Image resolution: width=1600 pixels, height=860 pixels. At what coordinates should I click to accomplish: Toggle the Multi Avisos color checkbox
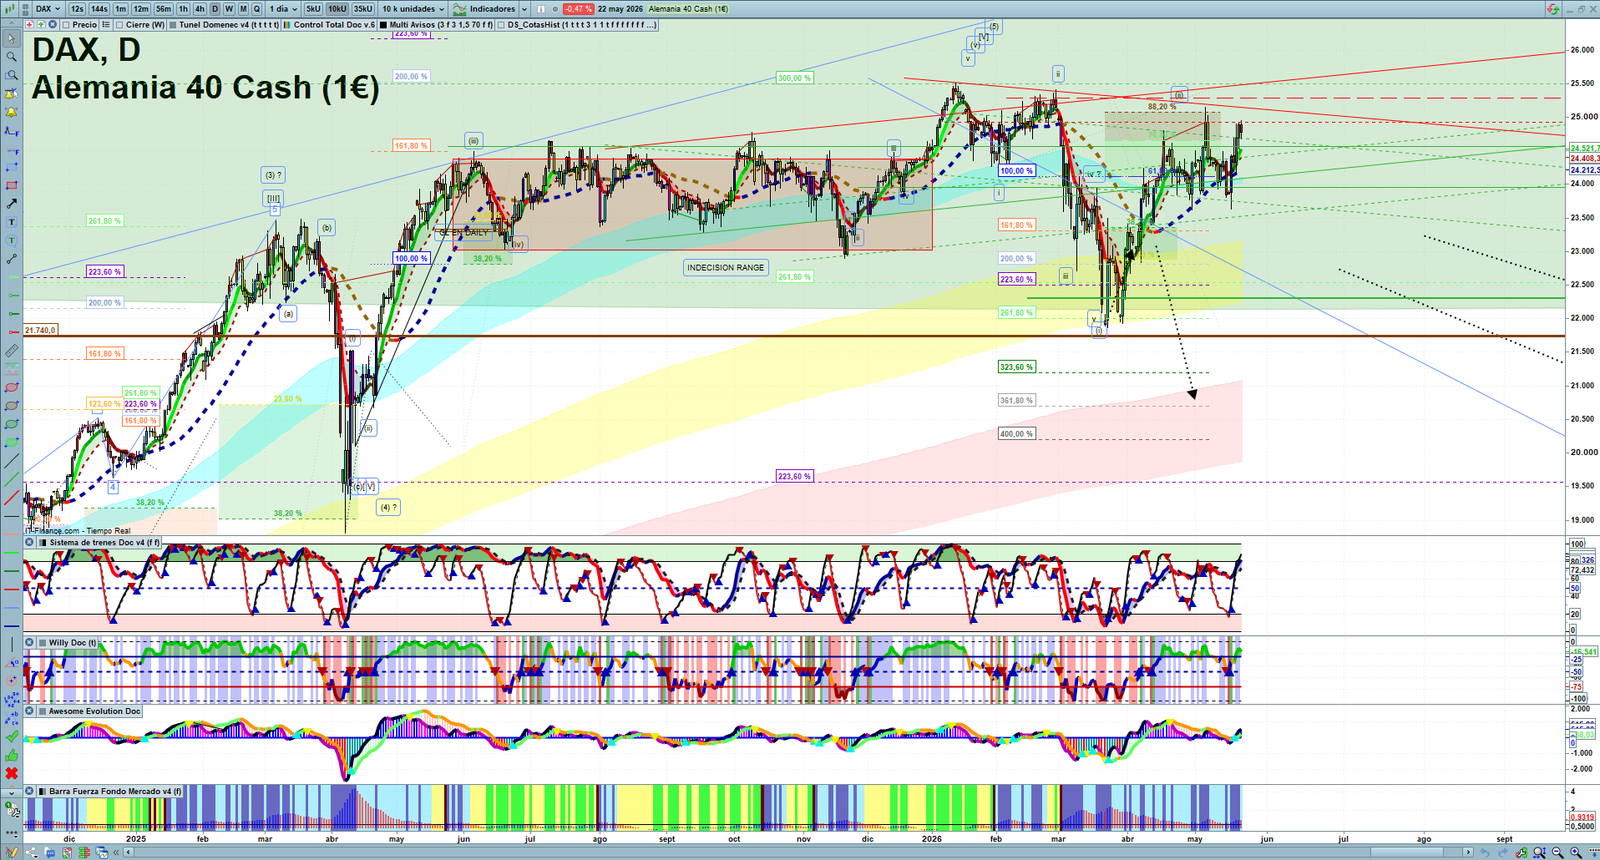click(383, 25)
